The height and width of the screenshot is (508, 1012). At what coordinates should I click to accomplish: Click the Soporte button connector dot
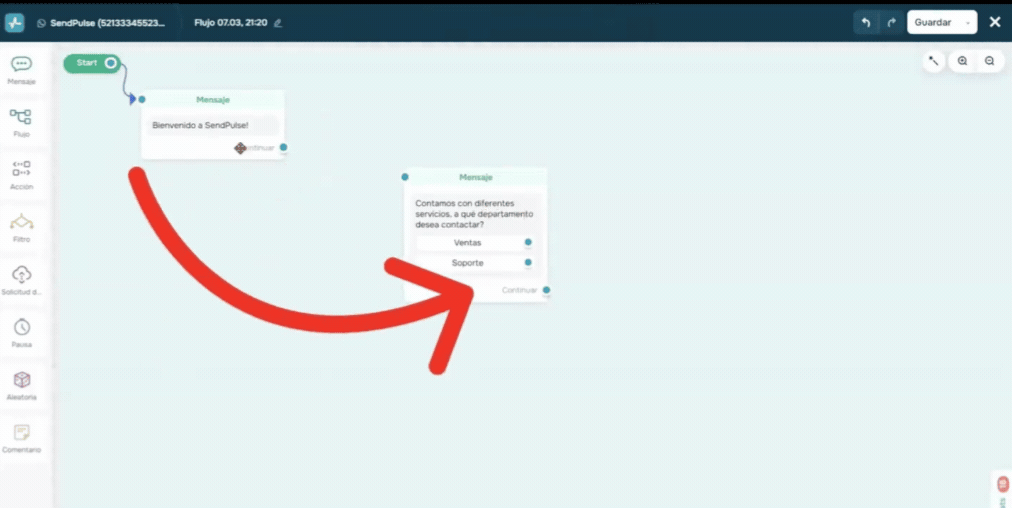pos(528,263)
